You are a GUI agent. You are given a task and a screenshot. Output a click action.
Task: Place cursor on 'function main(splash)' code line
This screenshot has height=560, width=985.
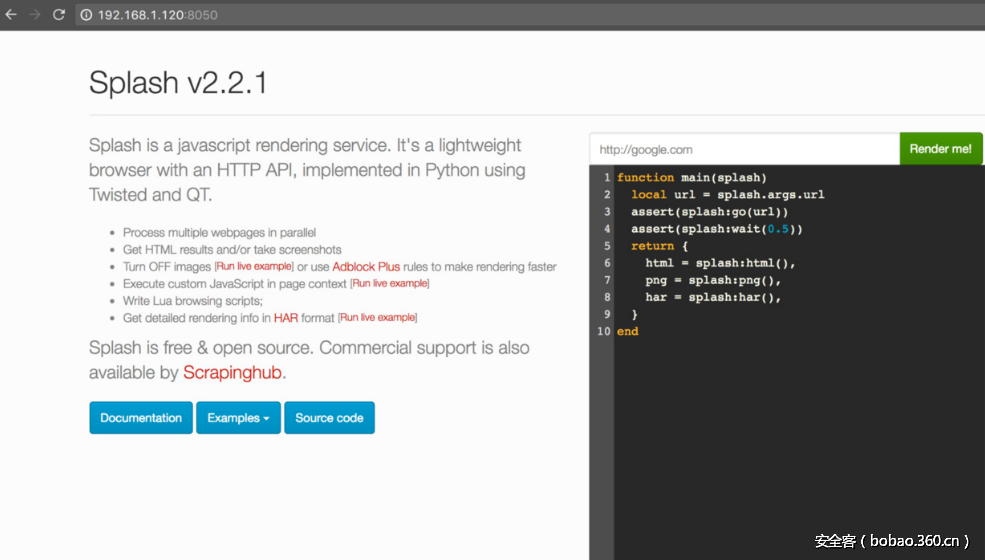(x=692, y=178)
